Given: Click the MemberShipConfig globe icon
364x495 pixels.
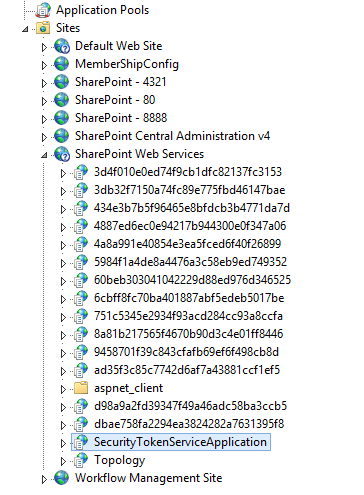Looking at the screenshot, I should (62, 64).
